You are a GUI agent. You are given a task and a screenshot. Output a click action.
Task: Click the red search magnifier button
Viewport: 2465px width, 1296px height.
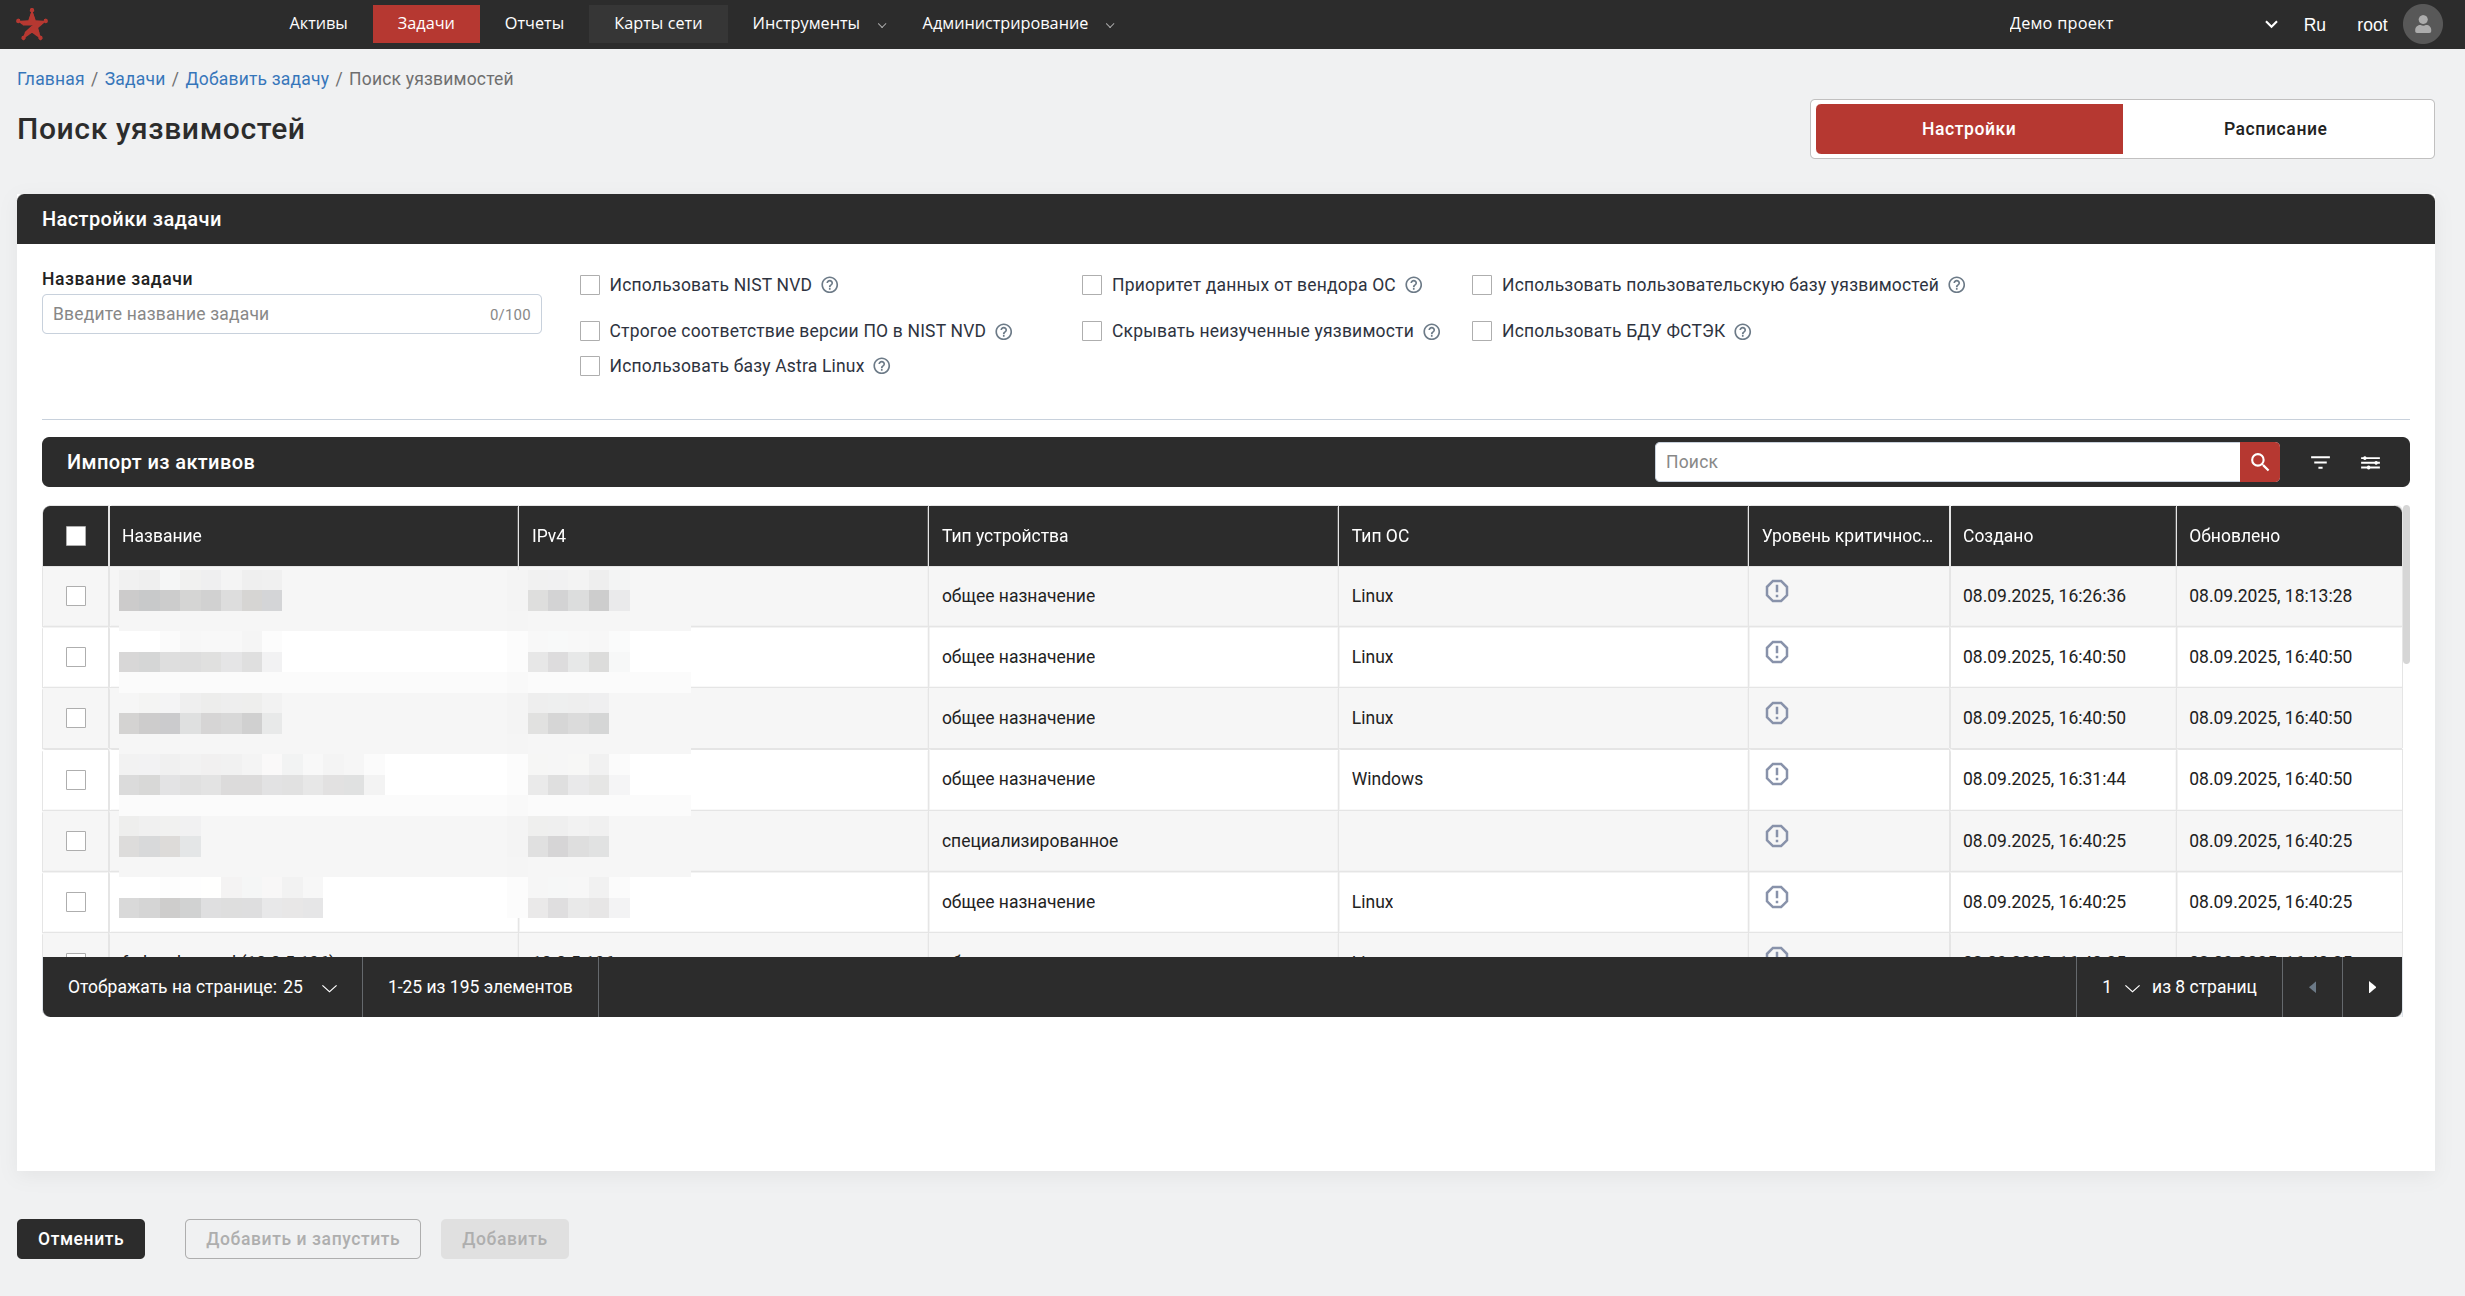pyautogui.click(x=2259, y=462)
